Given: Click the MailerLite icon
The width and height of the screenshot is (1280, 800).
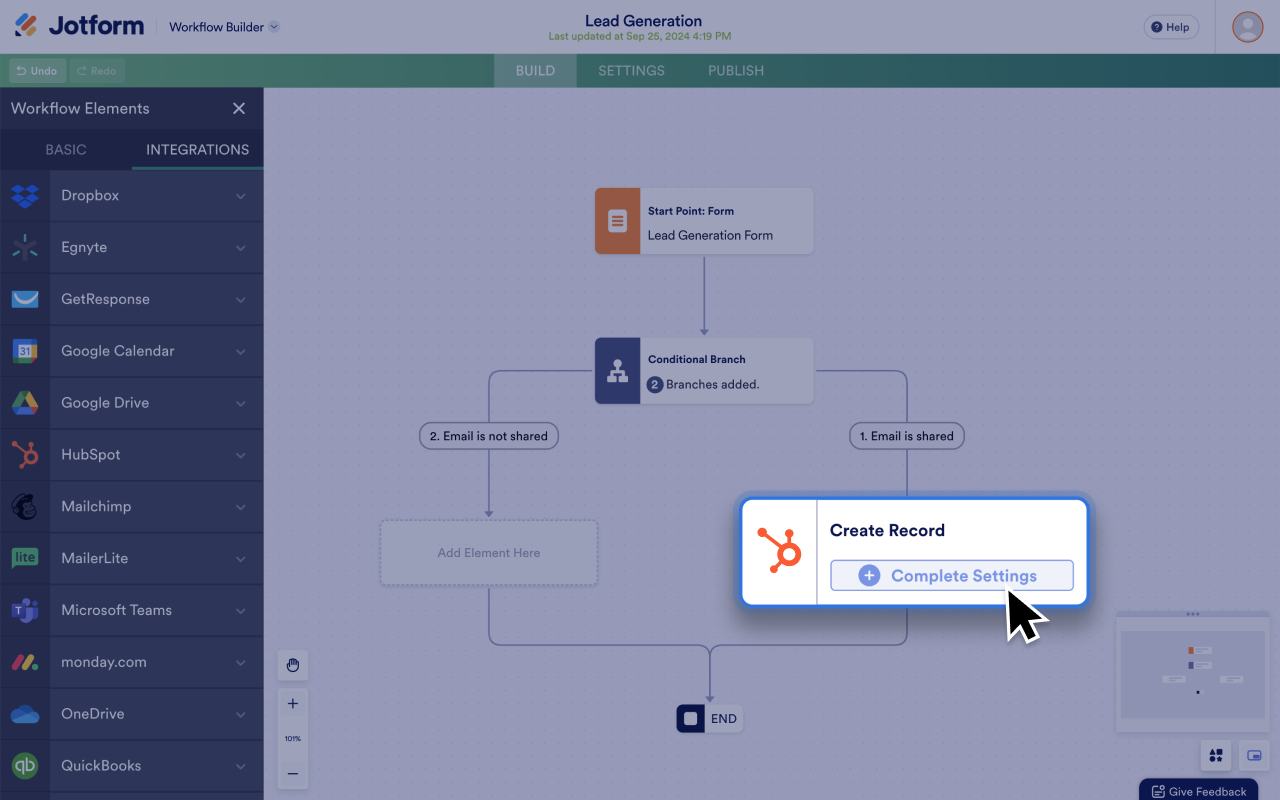Looking at the screenshot, I should (x=25, y=558).
